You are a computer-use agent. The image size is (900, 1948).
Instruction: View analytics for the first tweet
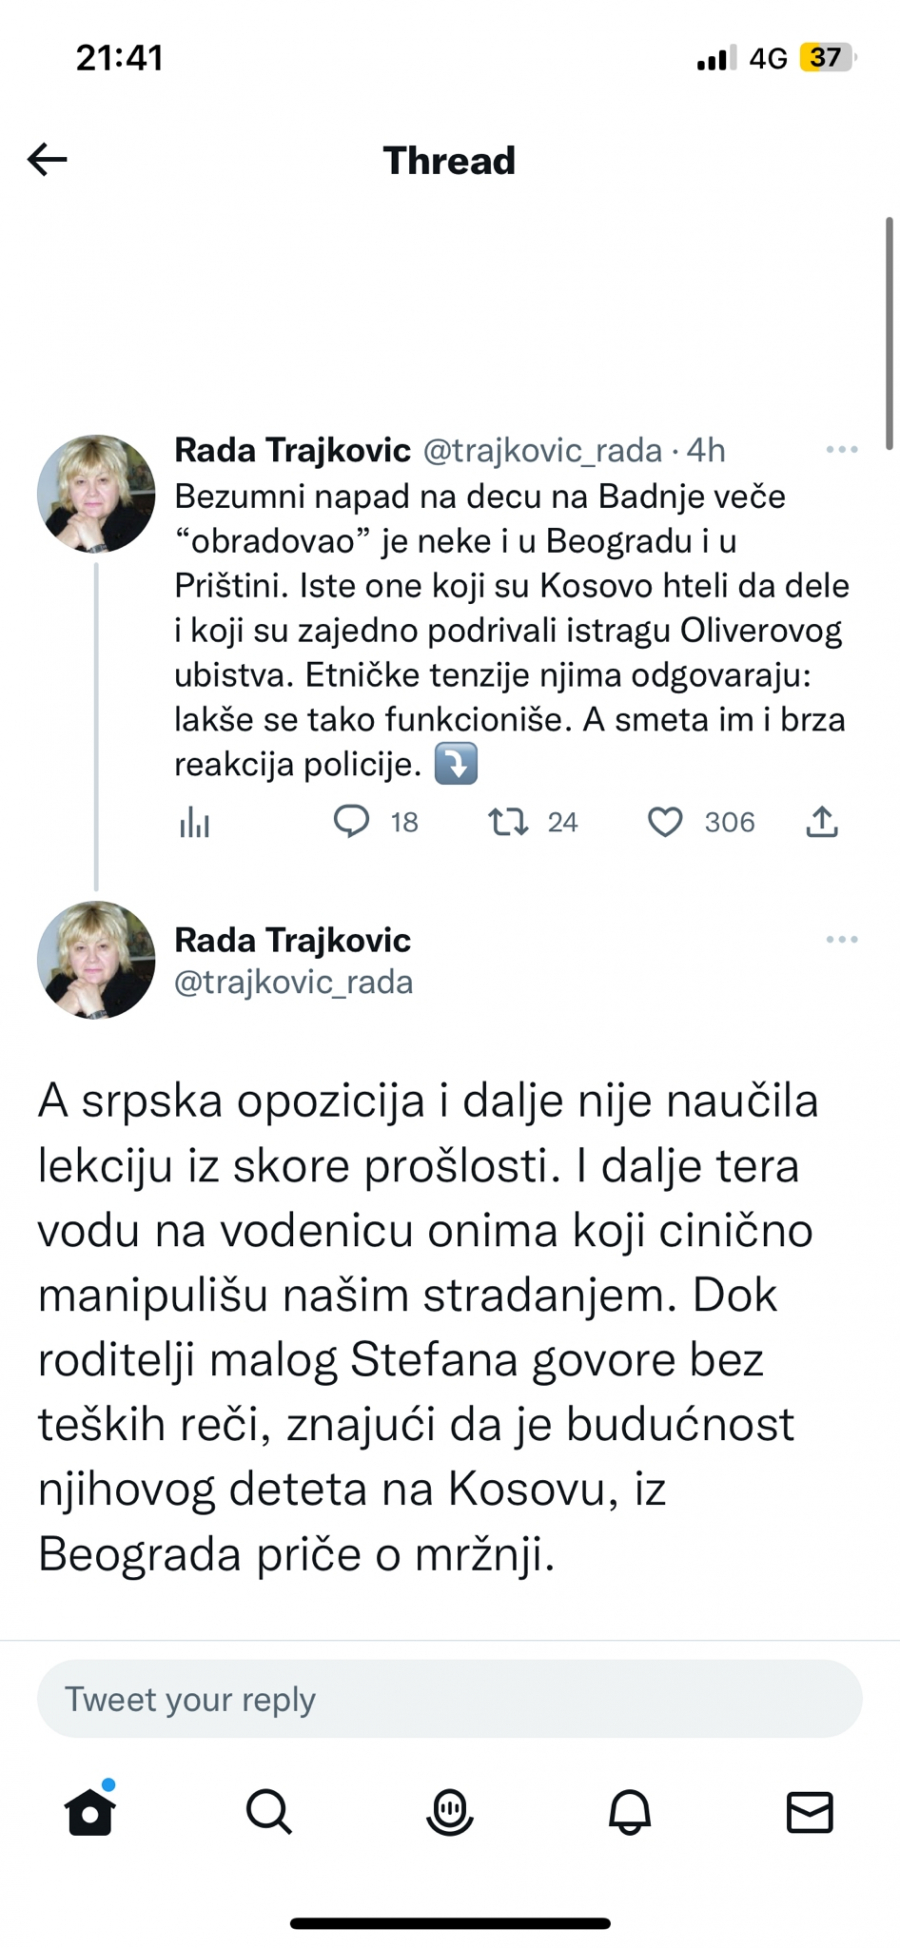point(195,822)
